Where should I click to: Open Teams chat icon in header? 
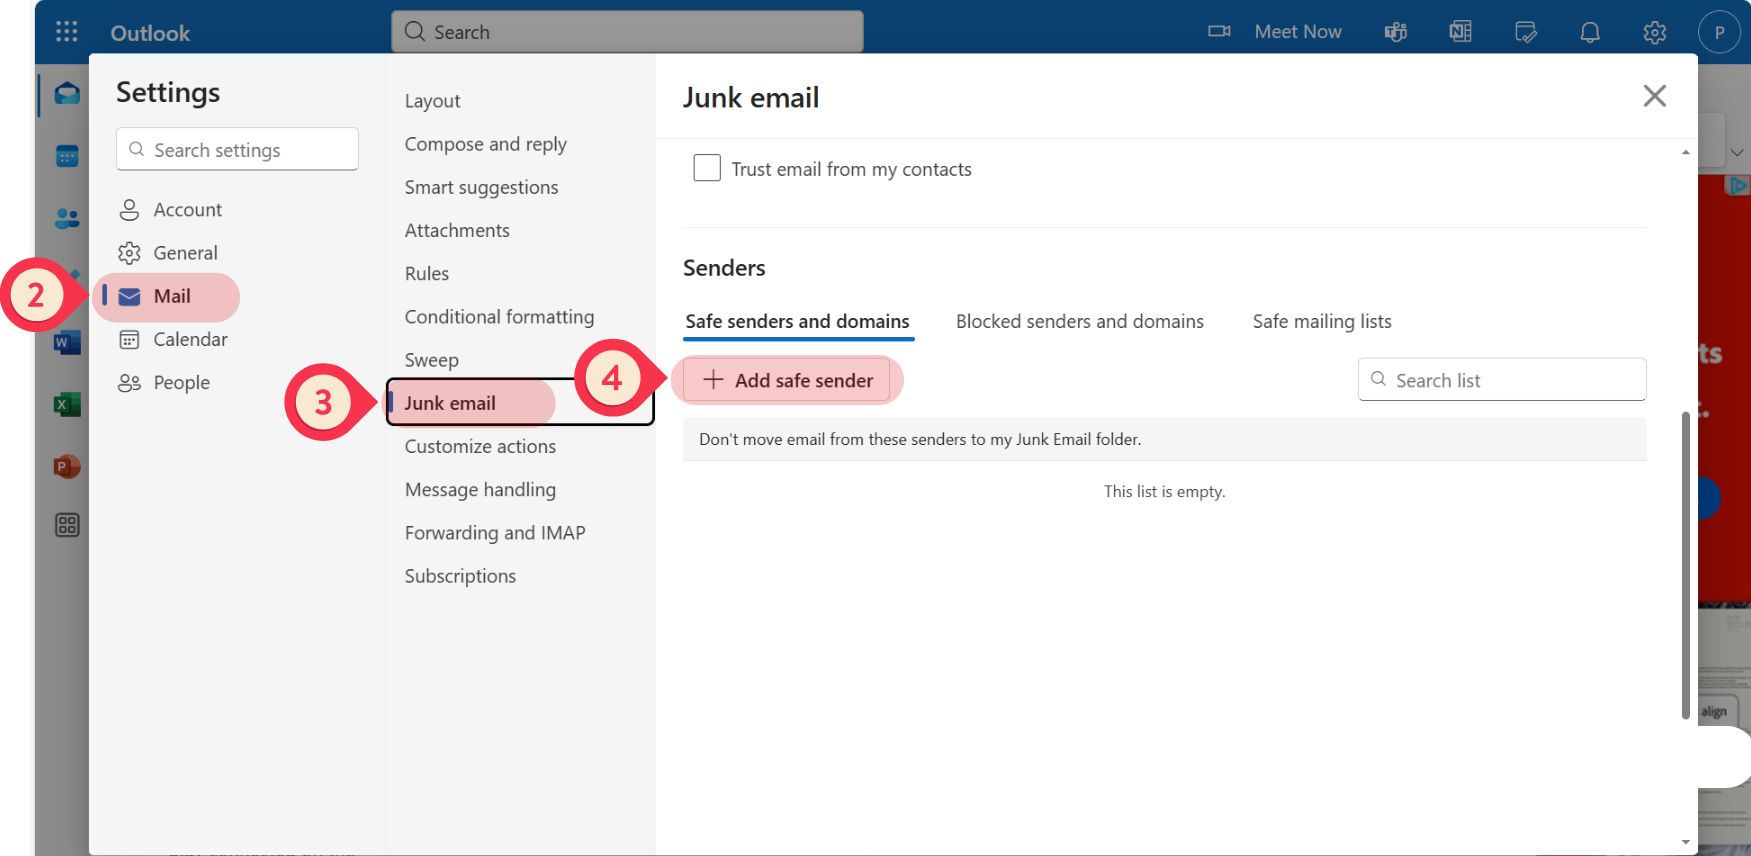coord(1396,32)
